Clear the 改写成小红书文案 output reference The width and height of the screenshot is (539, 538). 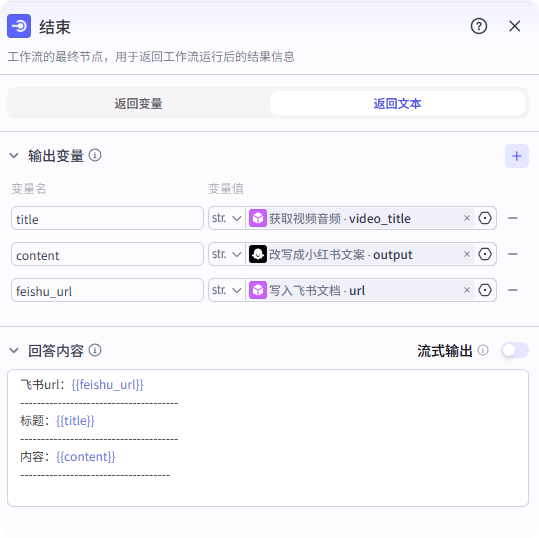(x=466, y=254)
